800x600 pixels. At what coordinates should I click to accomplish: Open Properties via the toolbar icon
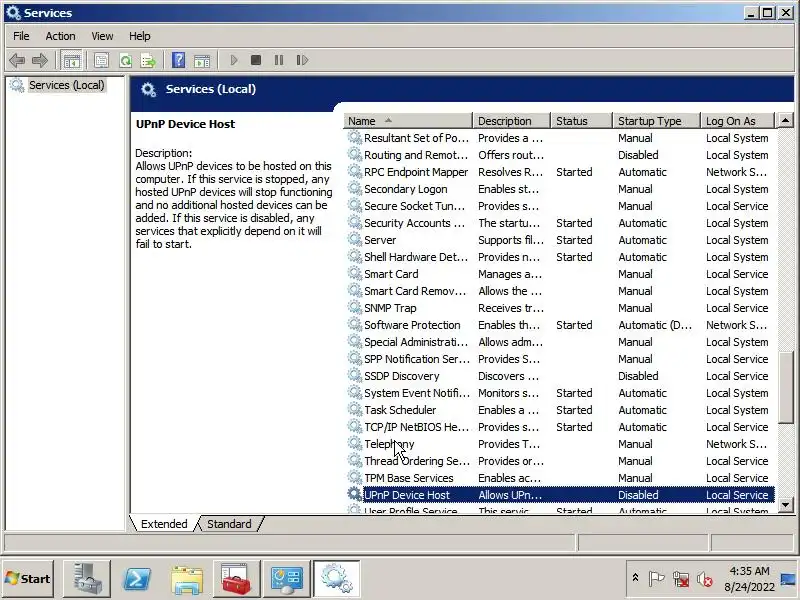(102, 60)
